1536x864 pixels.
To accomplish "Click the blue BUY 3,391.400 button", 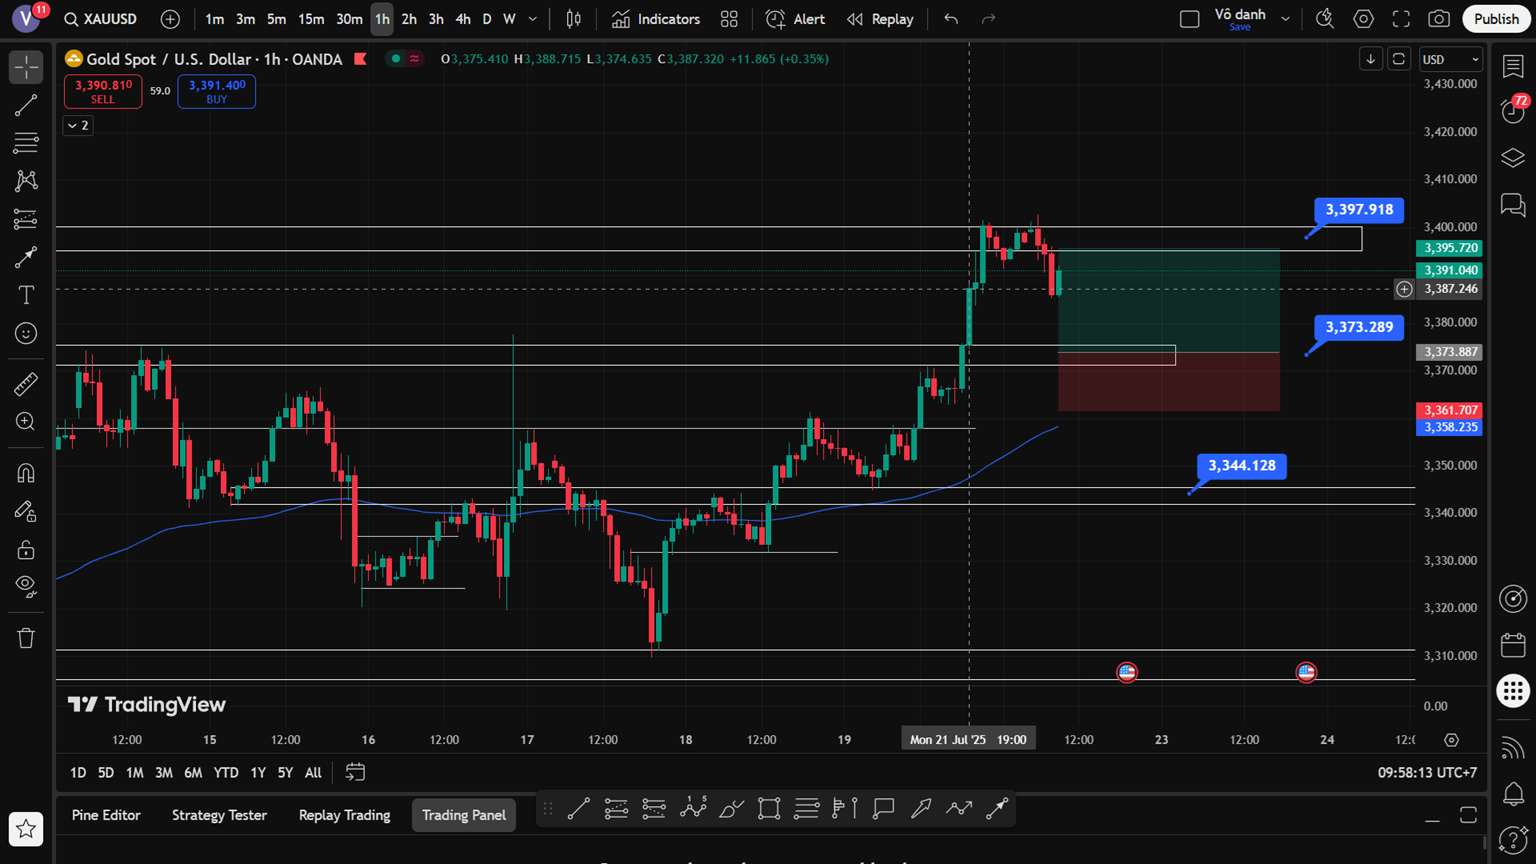I will coord(216,91).
